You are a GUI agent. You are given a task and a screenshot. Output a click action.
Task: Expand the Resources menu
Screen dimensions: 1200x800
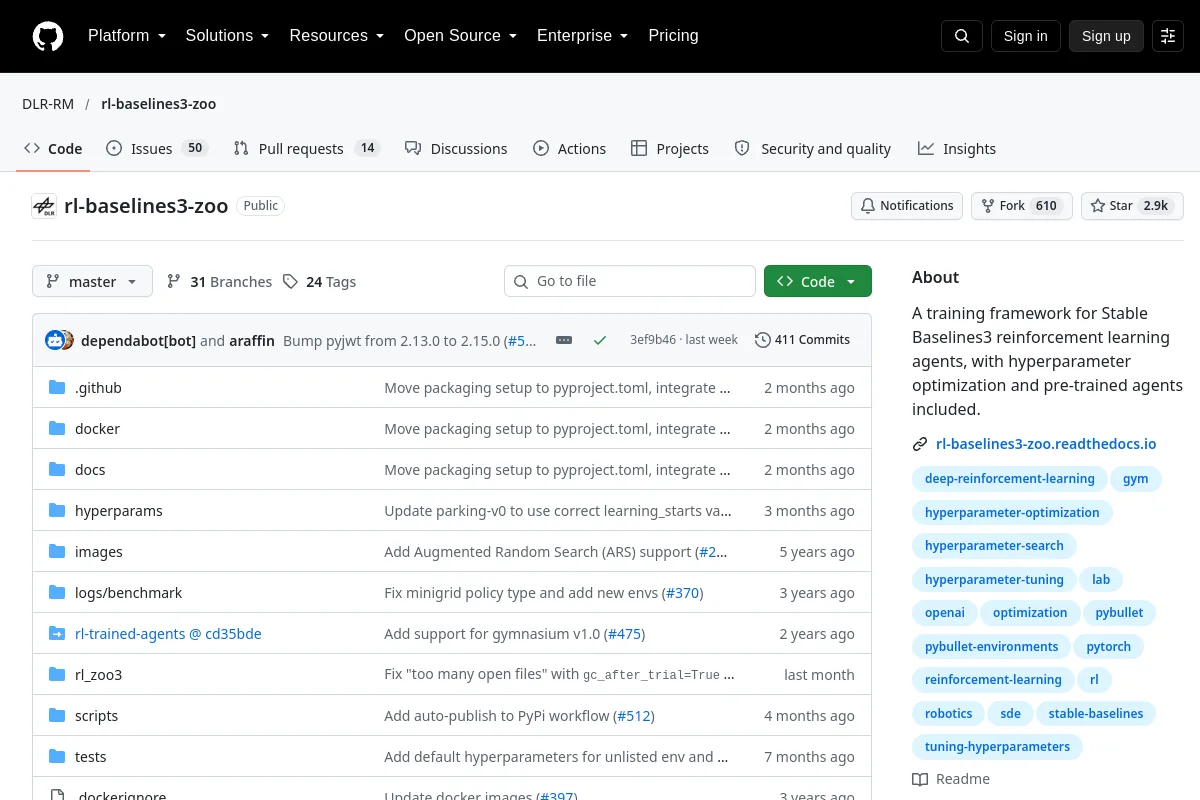(337, 36)
